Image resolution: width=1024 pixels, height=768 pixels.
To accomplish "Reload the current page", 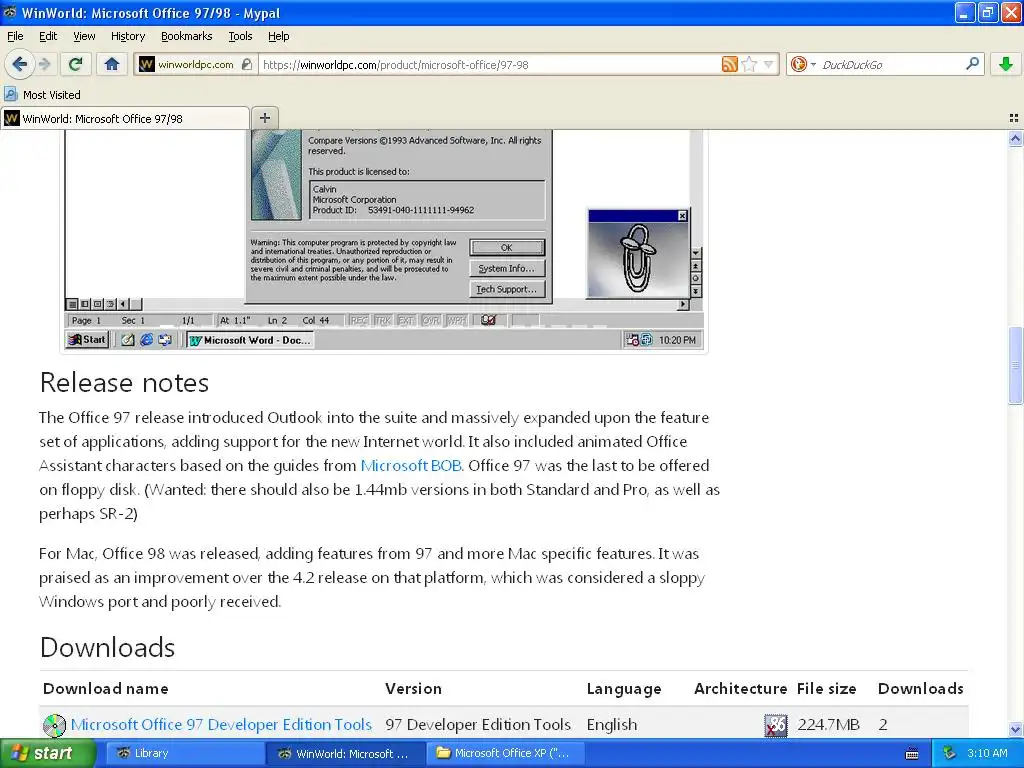I will point(75,64).
